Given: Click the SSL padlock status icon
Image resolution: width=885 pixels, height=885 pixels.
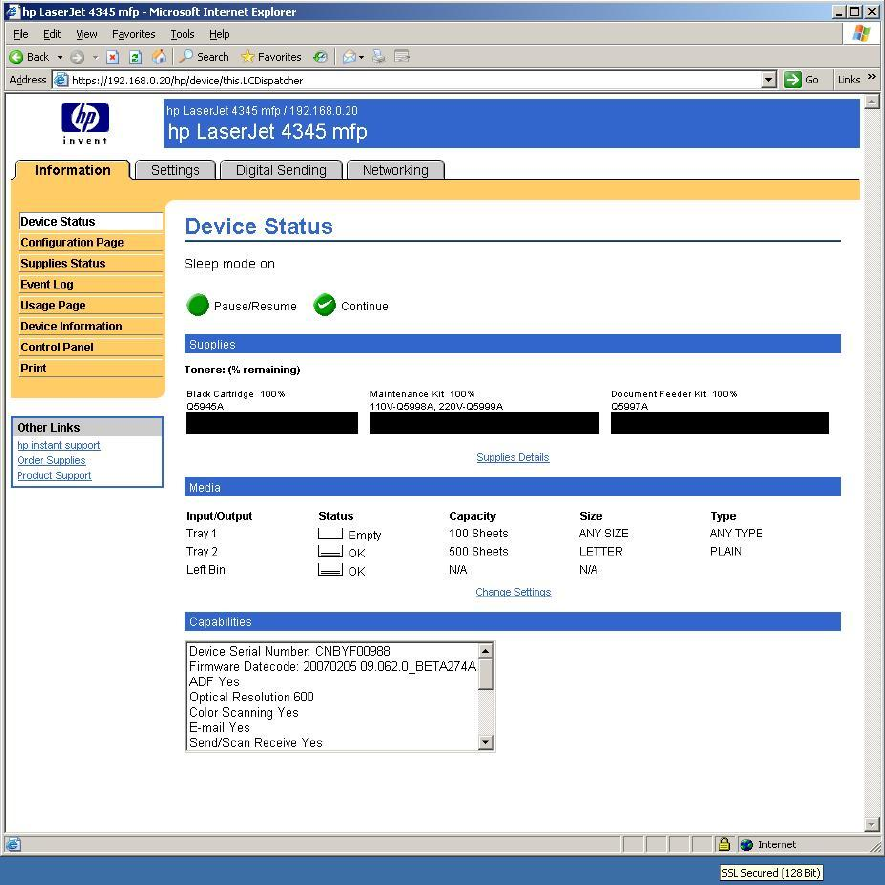Looking at the screenshot, I should point(724,844).
